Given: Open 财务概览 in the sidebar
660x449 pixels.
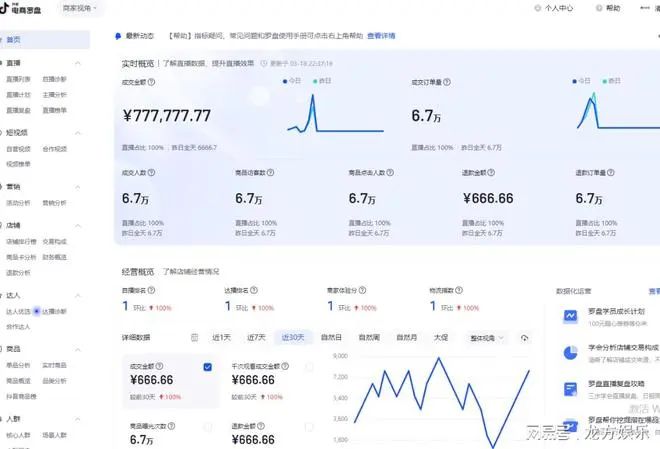Looking at the screenshot, I should [55, 257].
